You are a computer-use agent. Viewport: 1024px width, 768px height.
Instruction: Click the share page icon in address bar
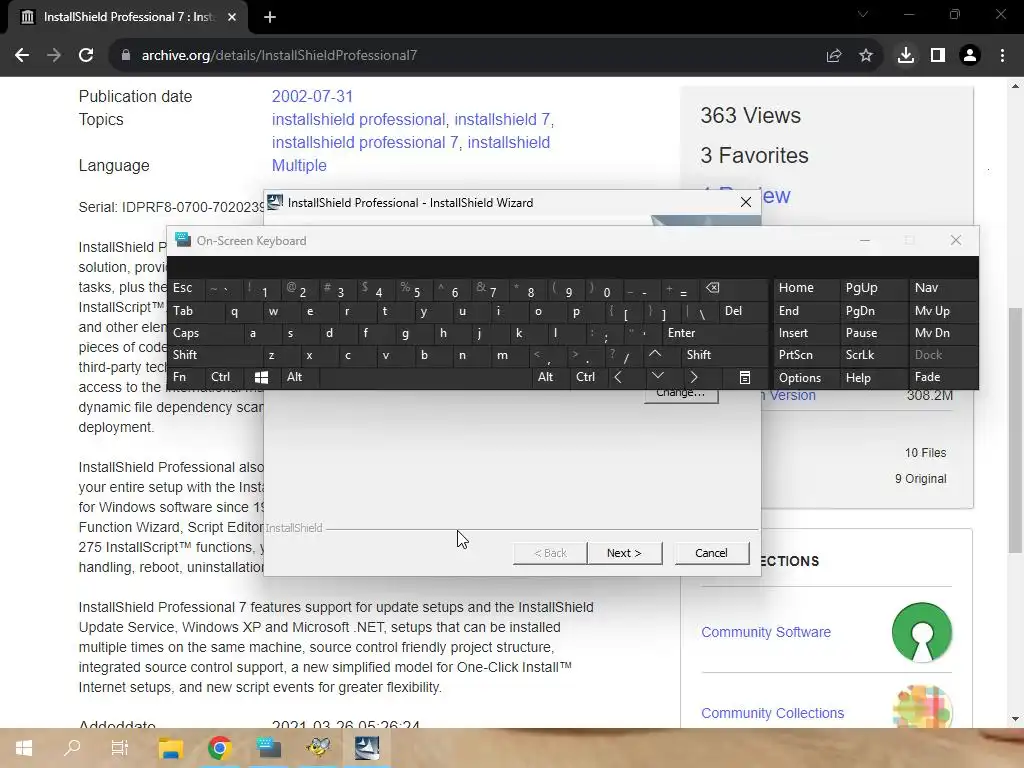pyautogui.click(x=834, y=56)
